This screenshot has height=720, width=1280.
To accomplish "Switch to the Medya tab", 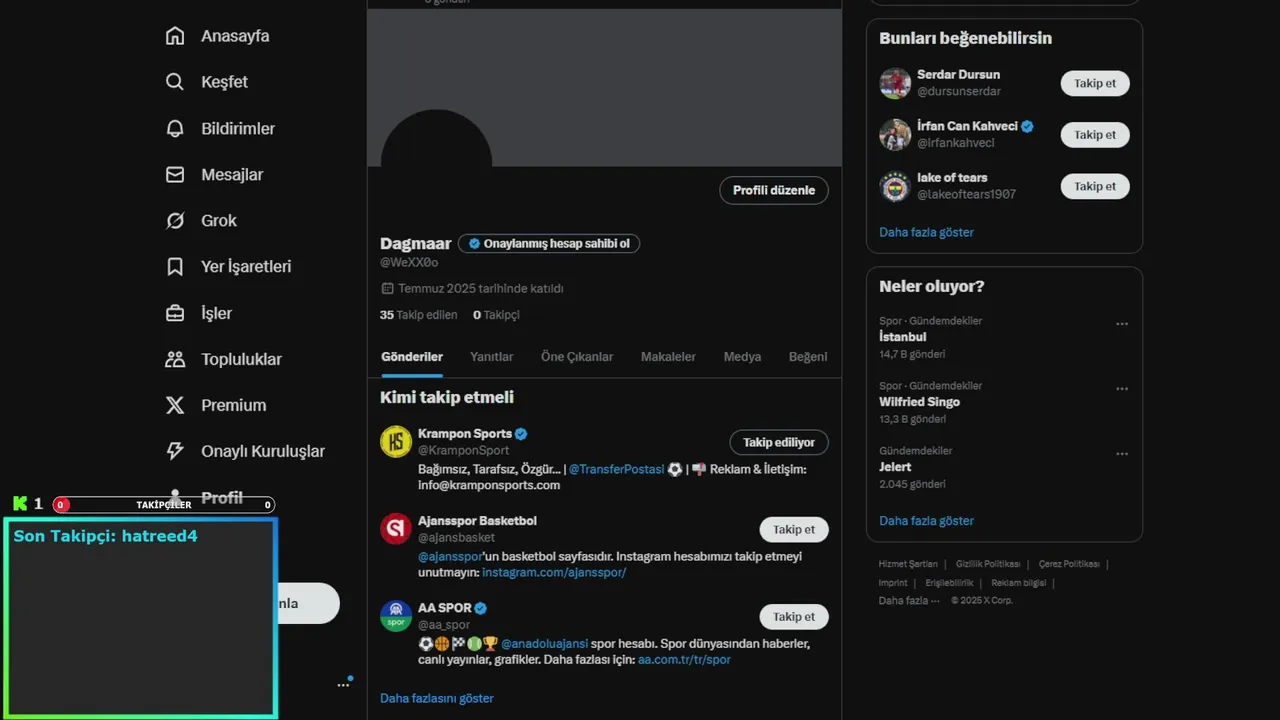I will (x=742, y=357).
